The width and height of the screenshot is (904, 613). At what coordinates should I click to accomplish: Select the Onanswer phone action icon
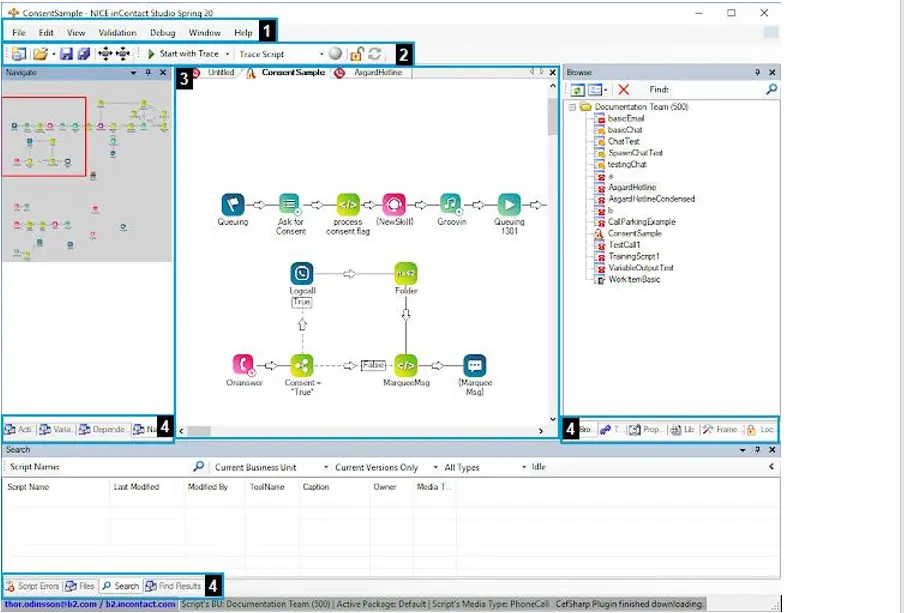pos(244,366)
